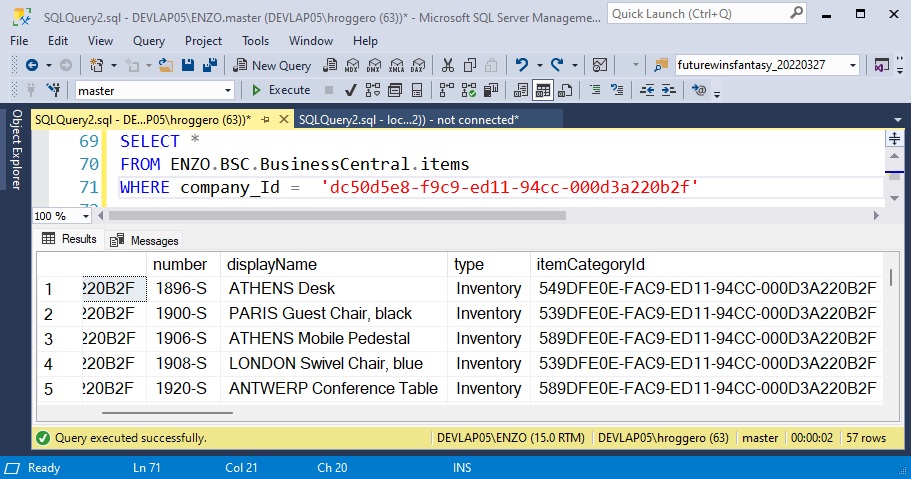This screenshot has width=911, height=479.
Task: Open the Tools menu
Action: point(256,41)
